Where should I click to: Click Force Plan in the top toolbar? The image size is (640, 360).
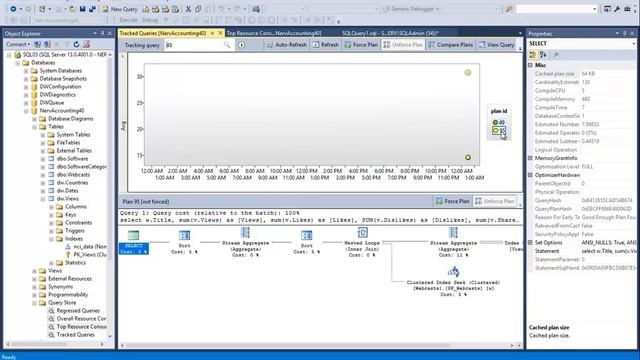(361, 45)
